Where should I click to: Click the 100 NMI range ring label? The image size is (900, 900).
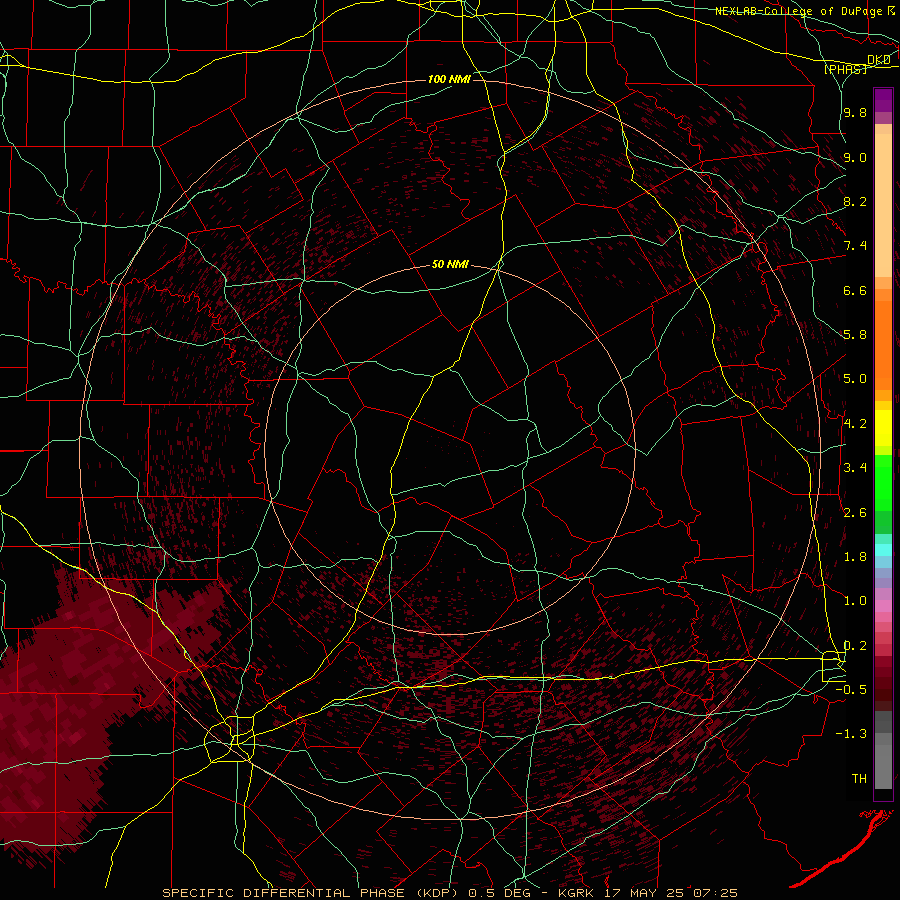[449, 79]
